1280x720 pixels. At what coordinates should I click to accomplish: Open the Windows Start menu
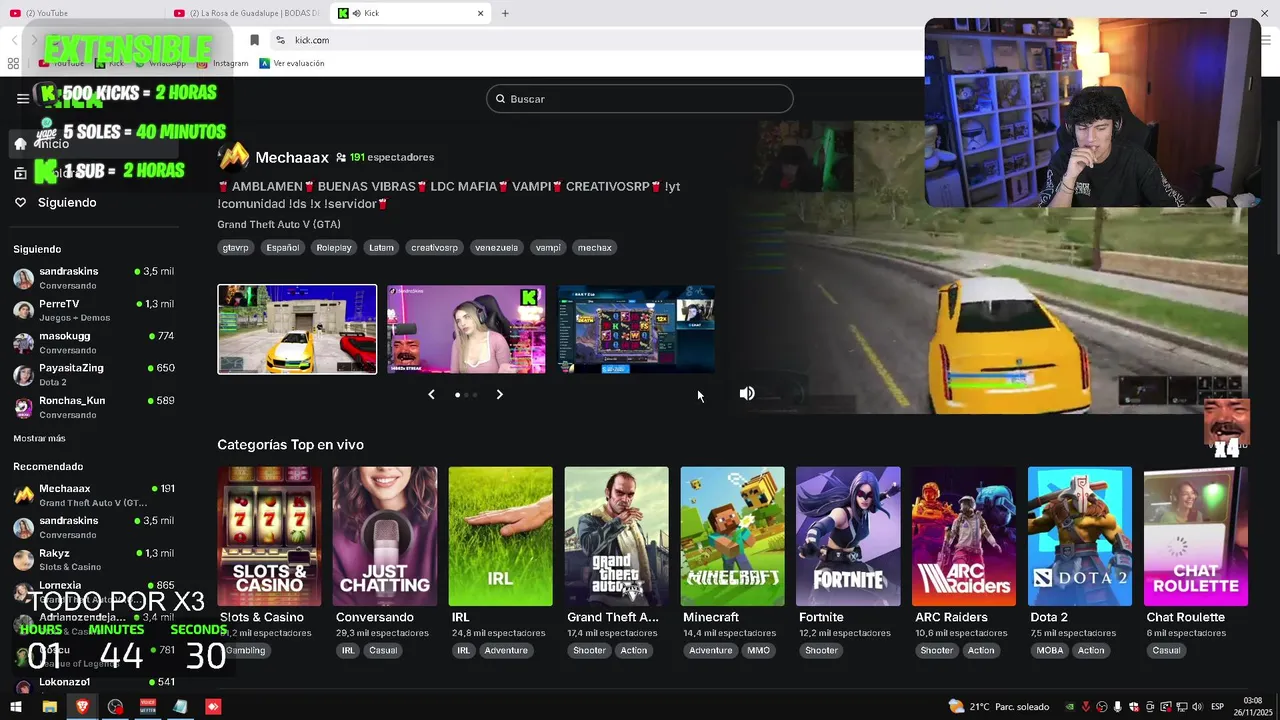(x=16, y=706)
